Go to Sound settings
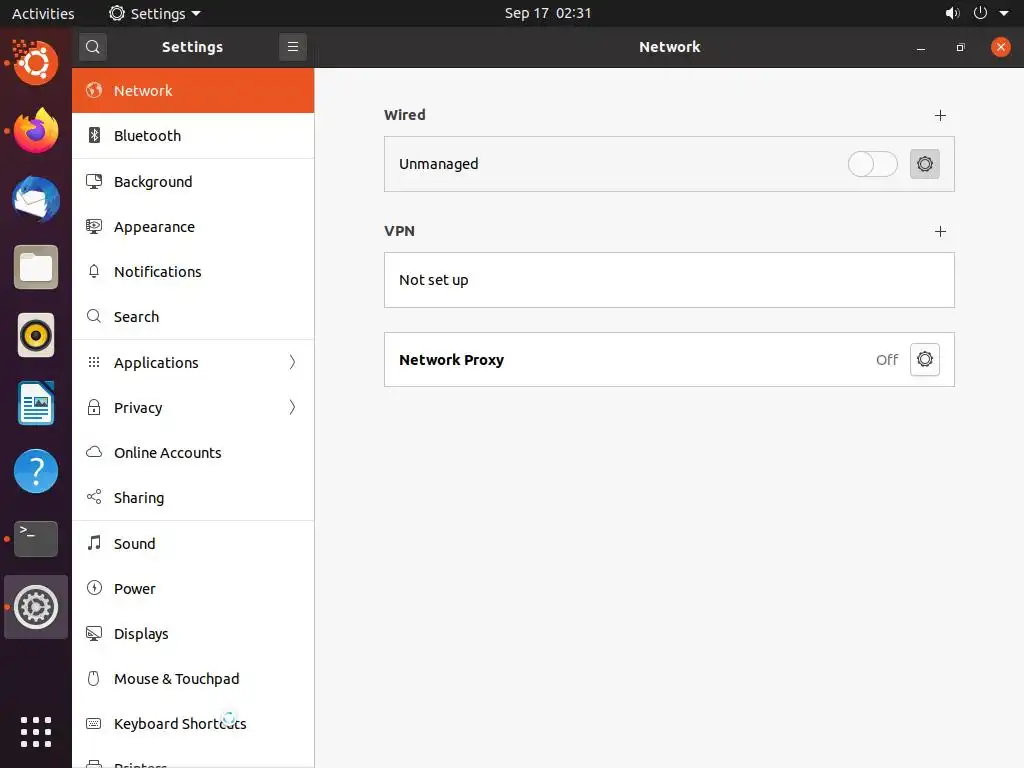The image size is (1024, 768). (193, 543)
